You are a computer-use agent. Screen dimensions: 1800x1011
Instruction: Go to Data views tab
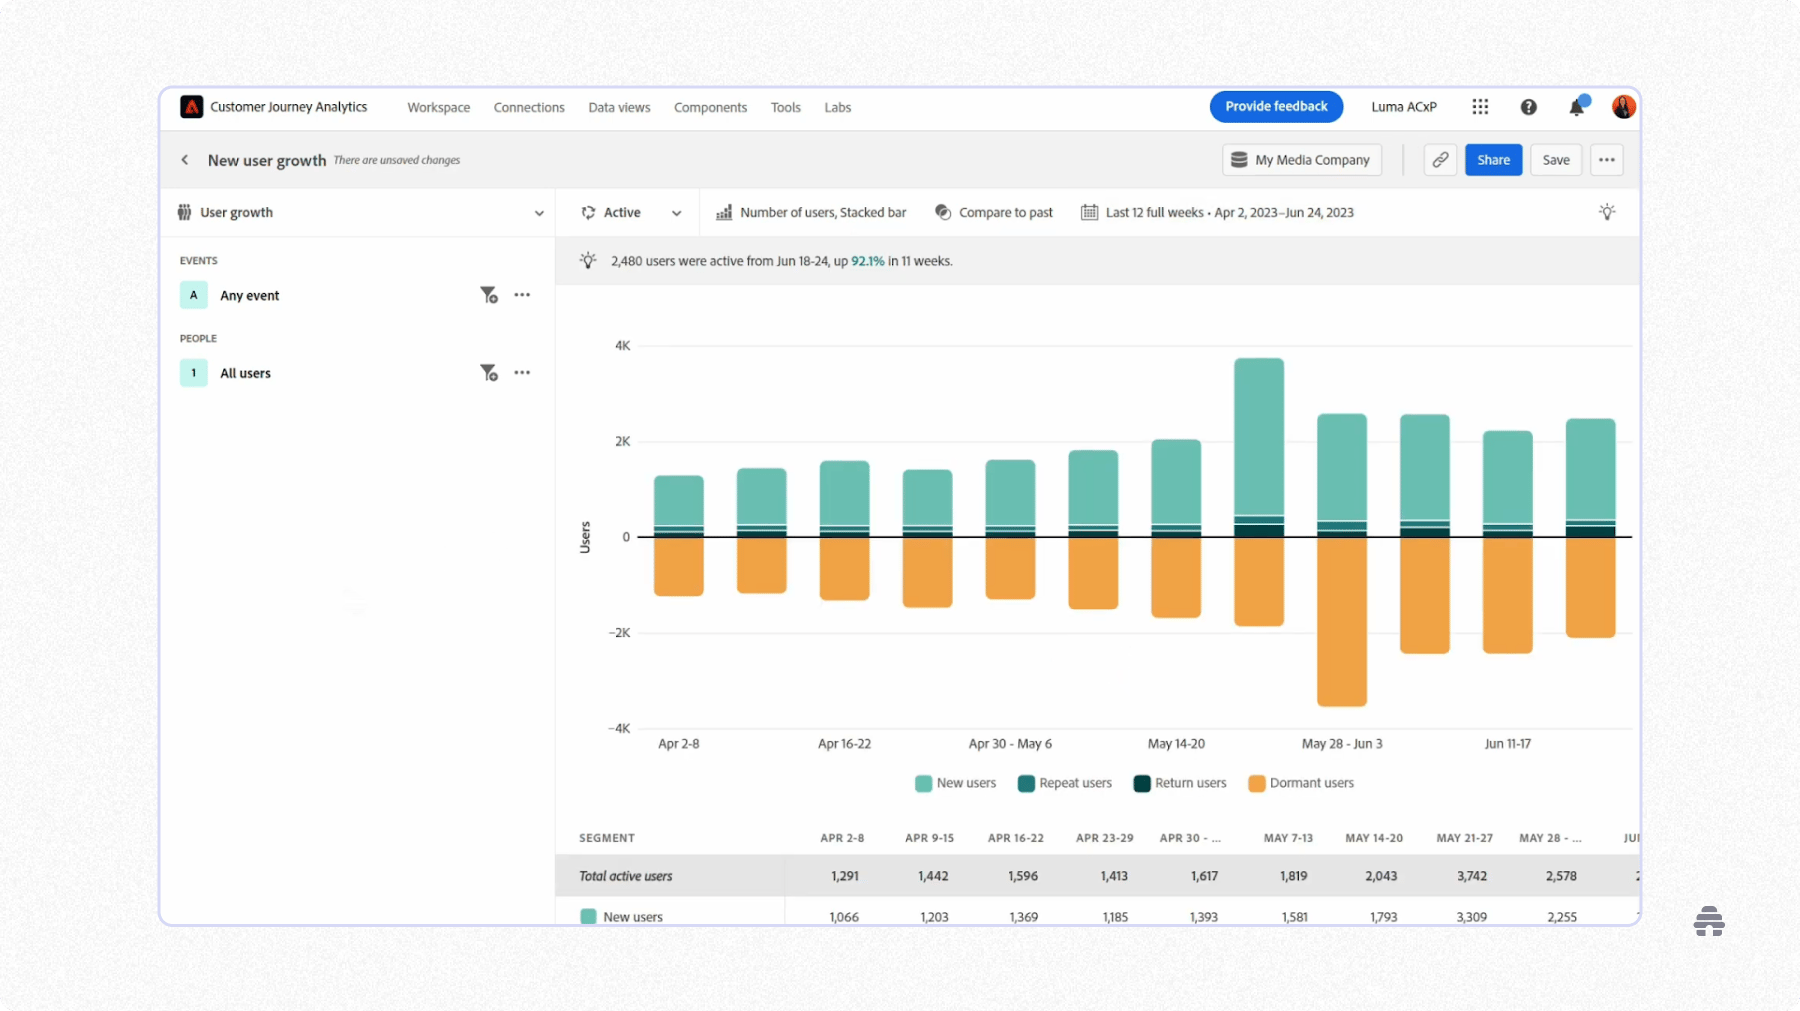click(619, 108)
